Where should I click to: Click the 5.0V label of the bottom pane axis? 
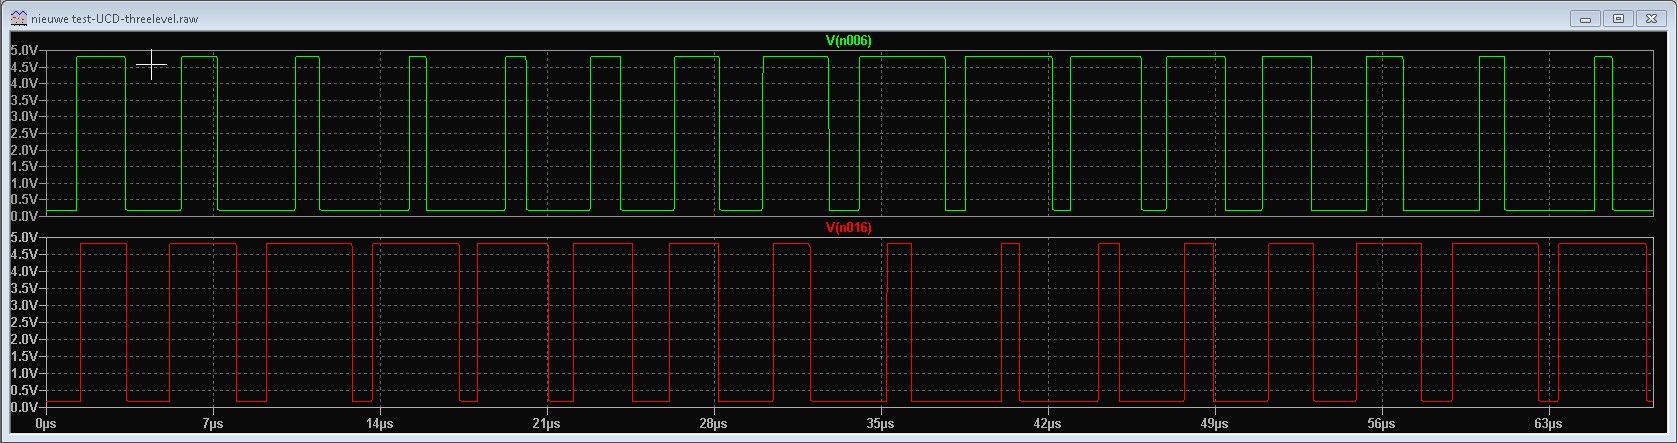tap(24, 237)
